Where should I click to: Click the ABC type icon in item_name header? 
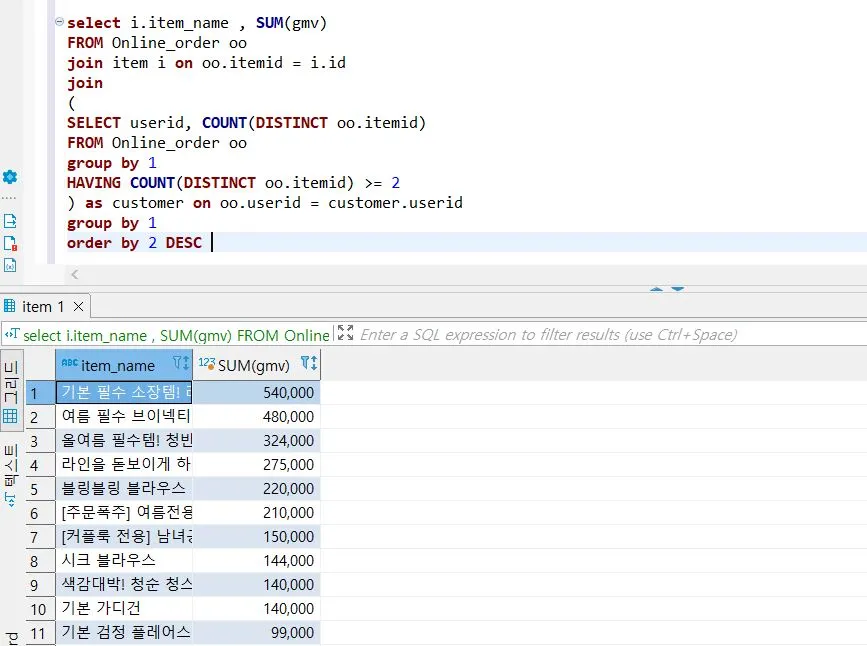click(x=70, y=363)
